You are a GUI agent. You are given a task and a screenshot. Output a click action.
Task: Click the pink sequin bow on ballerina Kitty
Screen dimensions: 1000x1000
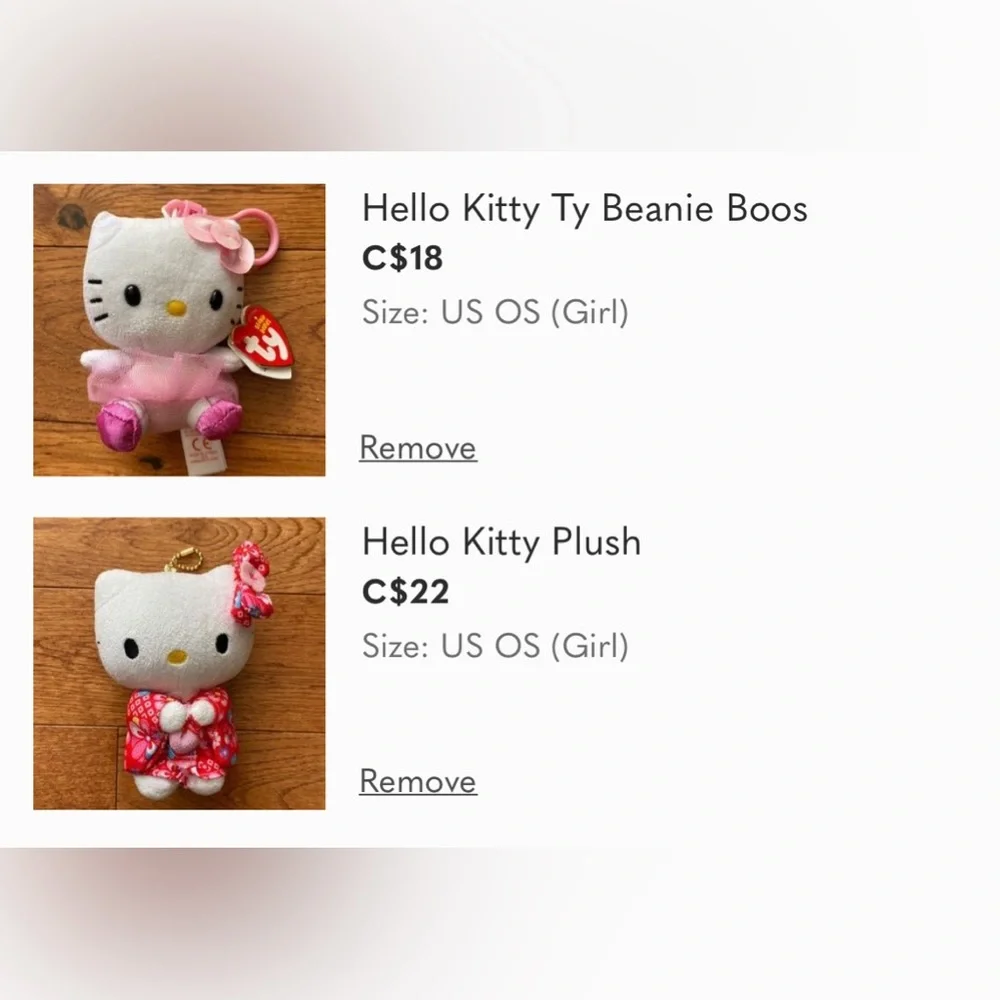(x=219, y=233)
